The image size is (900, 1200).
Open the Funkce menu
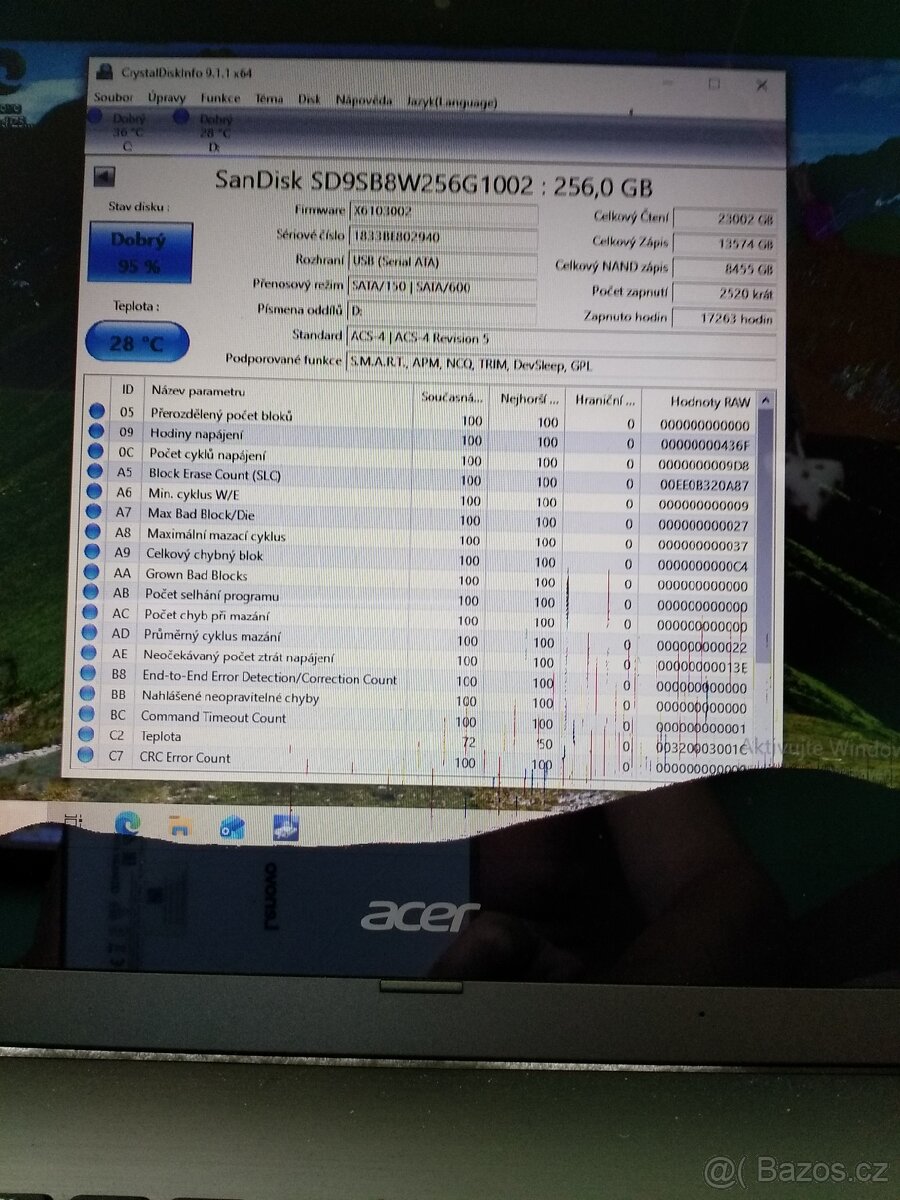point(220,98)
